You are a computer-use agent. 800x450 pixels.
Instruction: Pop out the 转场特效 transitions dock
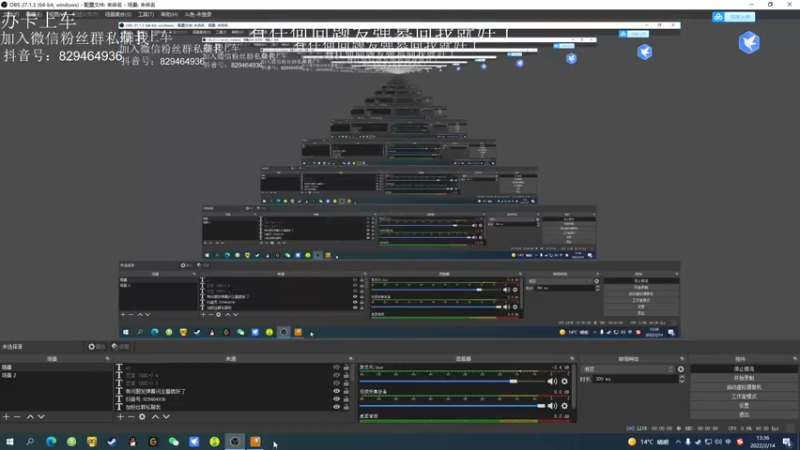682,359
